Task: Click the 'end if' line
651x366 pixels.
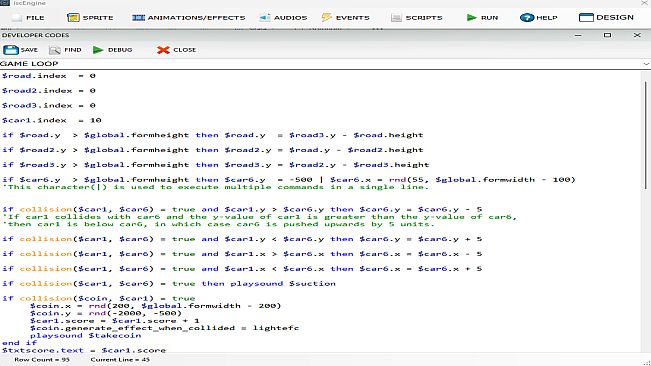Action: click(x=20, y=343)
